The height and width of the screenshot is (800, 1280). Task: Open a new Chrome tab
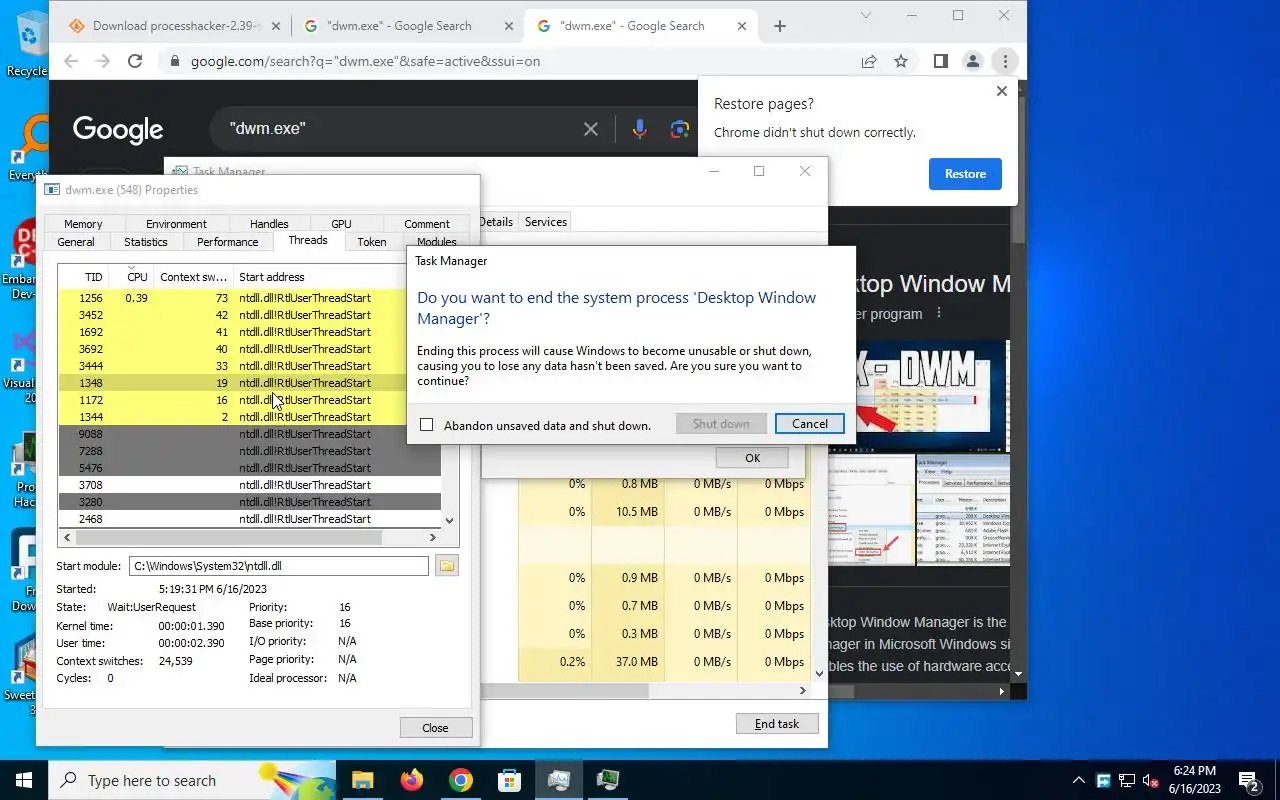780,26
